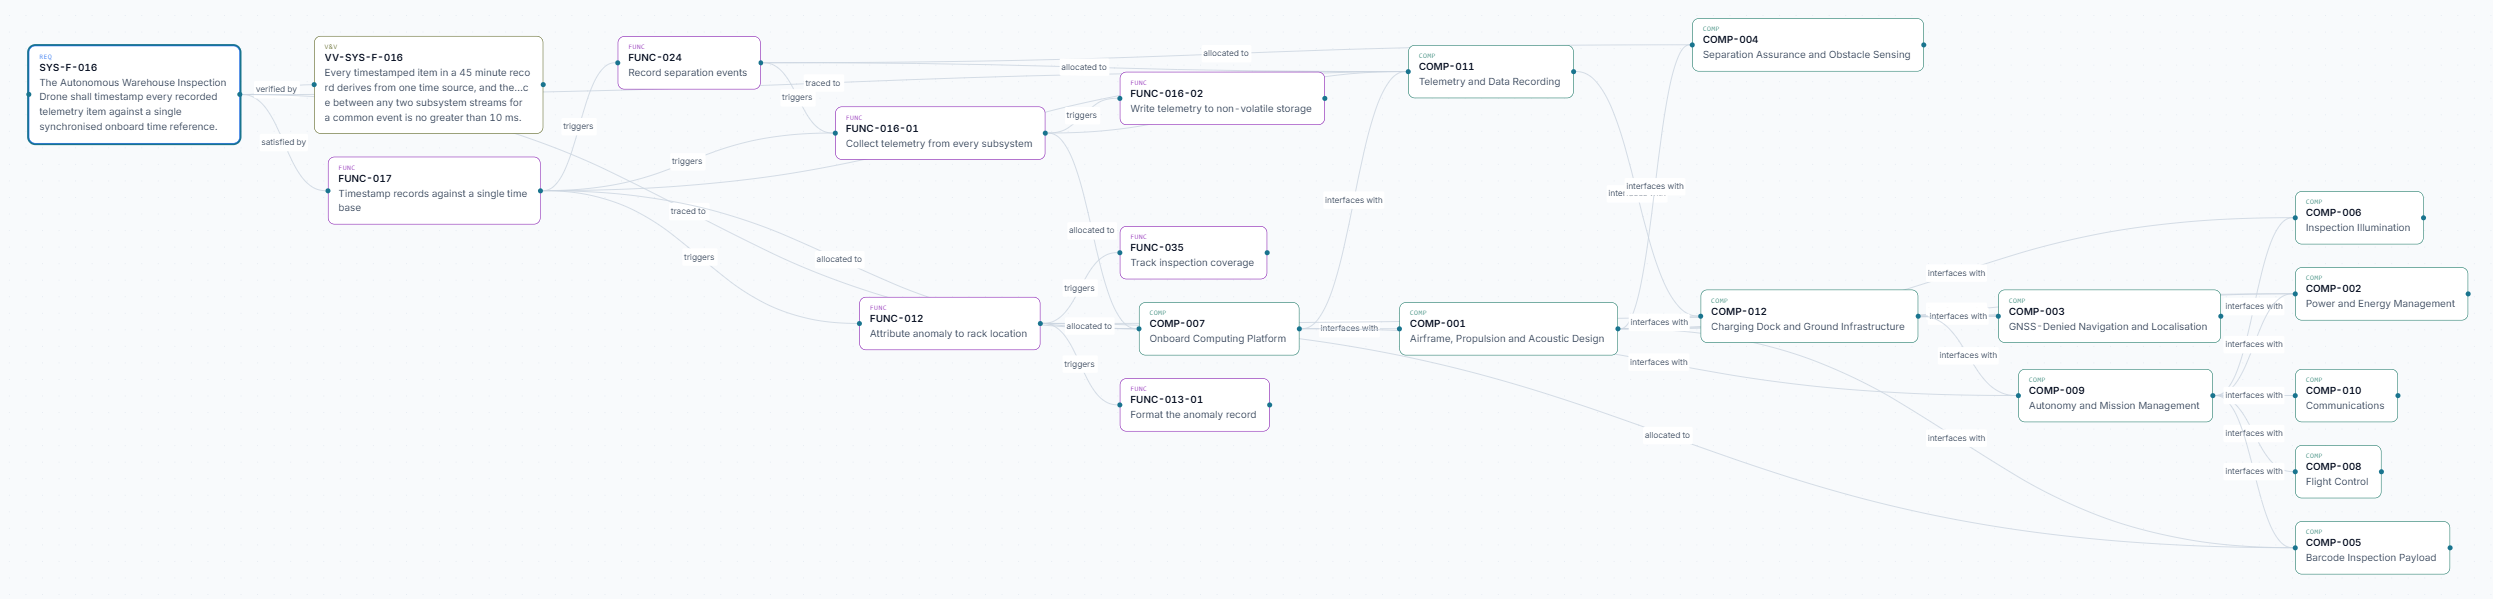Select COMP-006 Inspection Illumination node
The height and width of the screenshot is (599, 2493).
click(2359, 218)
